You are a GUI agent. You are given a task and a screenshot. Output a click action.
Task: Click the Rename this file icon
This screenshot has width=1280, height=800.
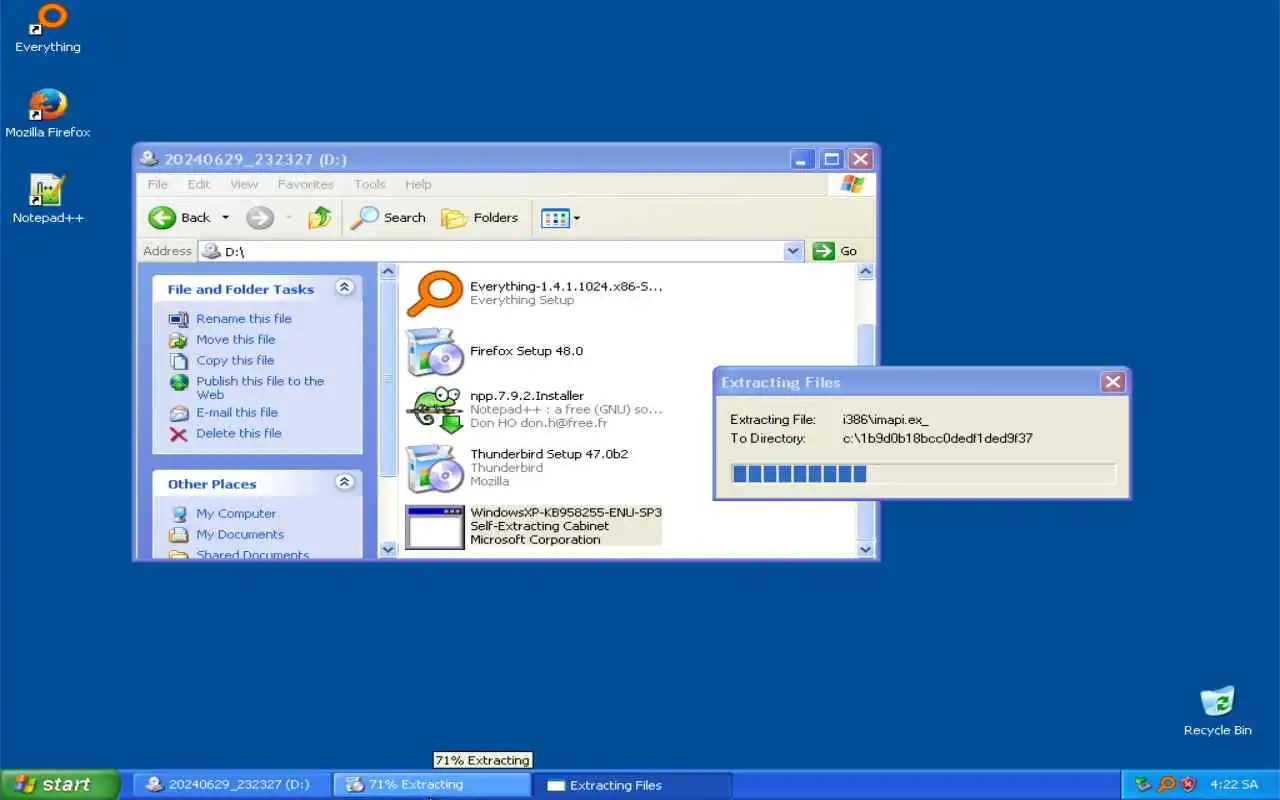pos(179,319)
